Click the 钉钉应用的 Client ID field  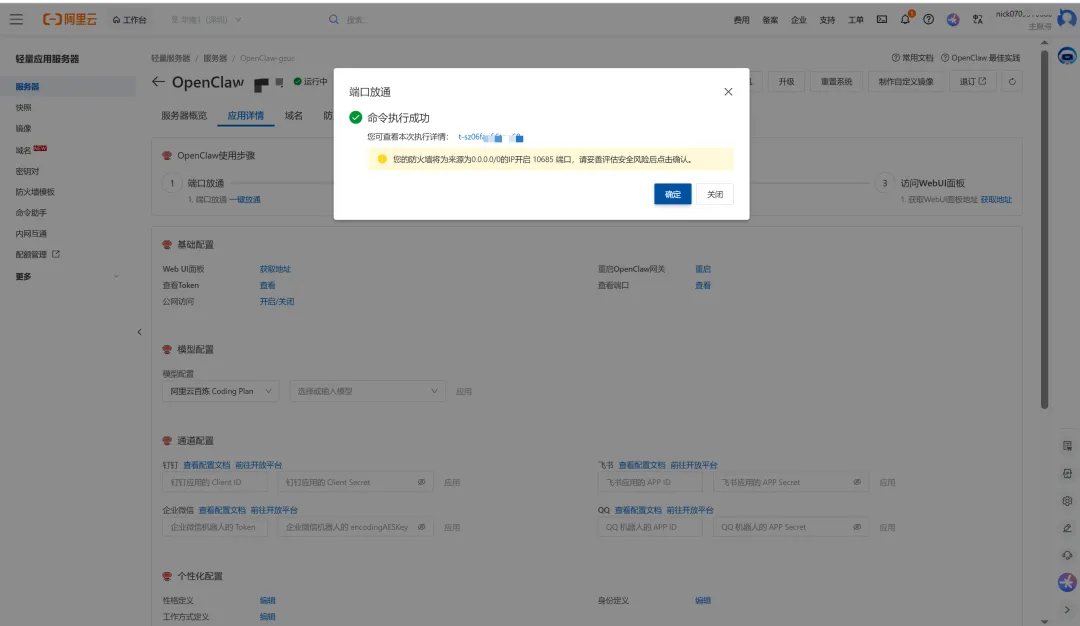point(215,482)
